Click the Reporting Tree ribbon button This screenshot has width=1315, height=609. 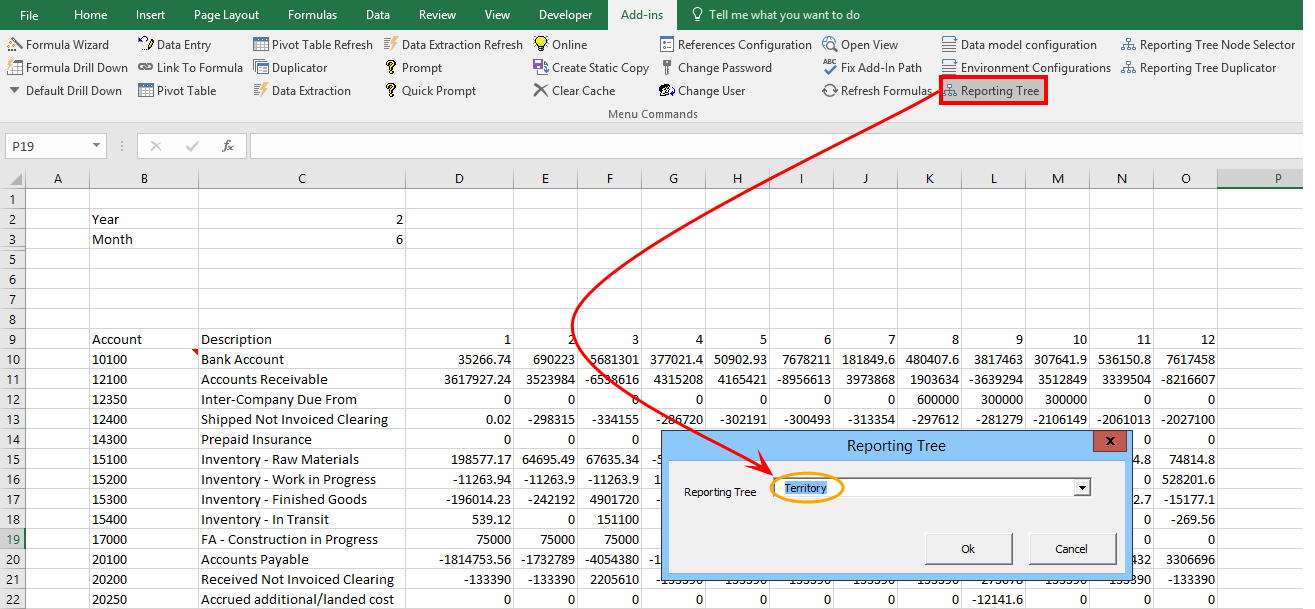[x=992, y=91]
